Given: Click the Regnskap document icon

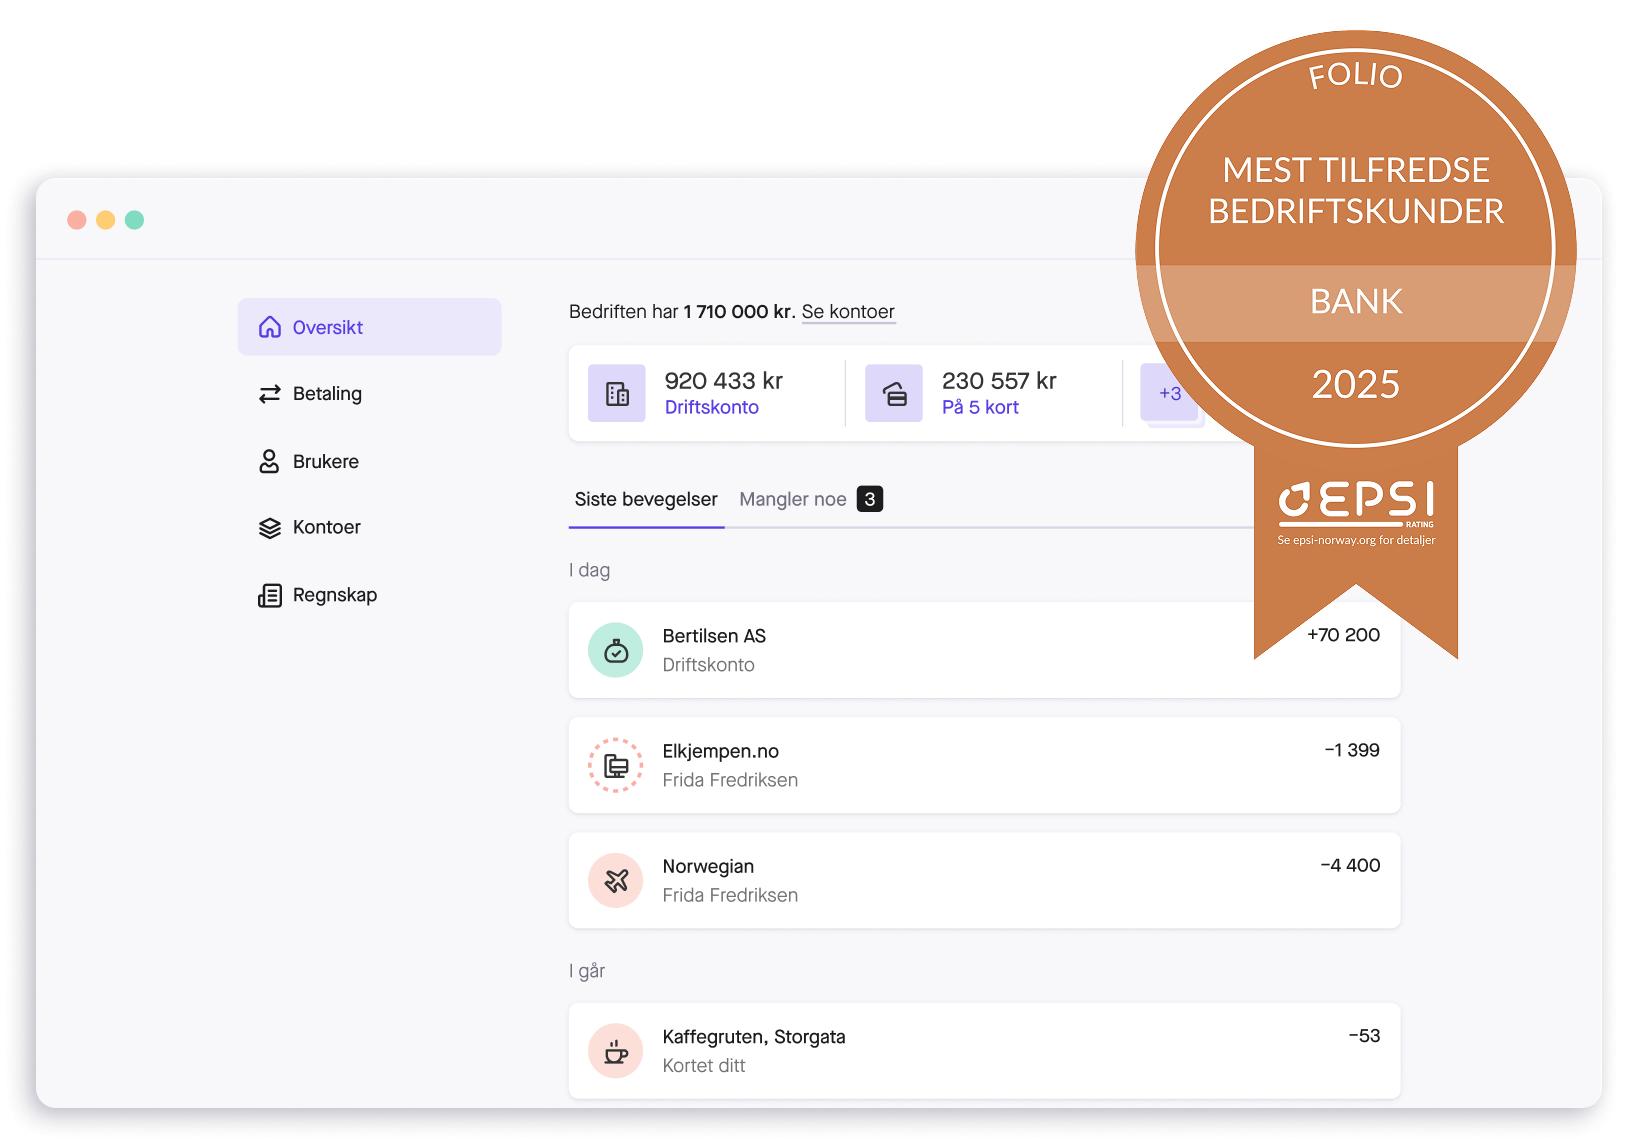Looking at the screenshot, I should pyautogui.click(x=270, y=595).
